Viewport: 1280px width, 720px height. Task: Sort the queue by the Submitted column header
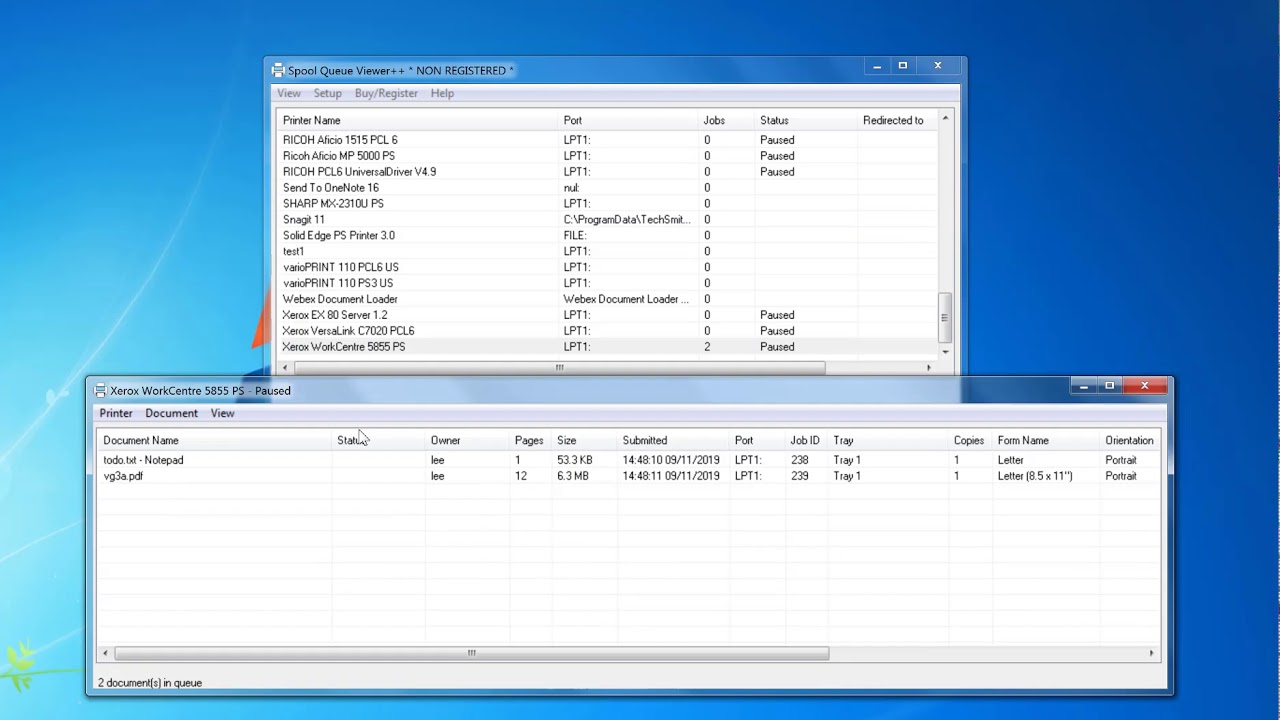[673, 440]
